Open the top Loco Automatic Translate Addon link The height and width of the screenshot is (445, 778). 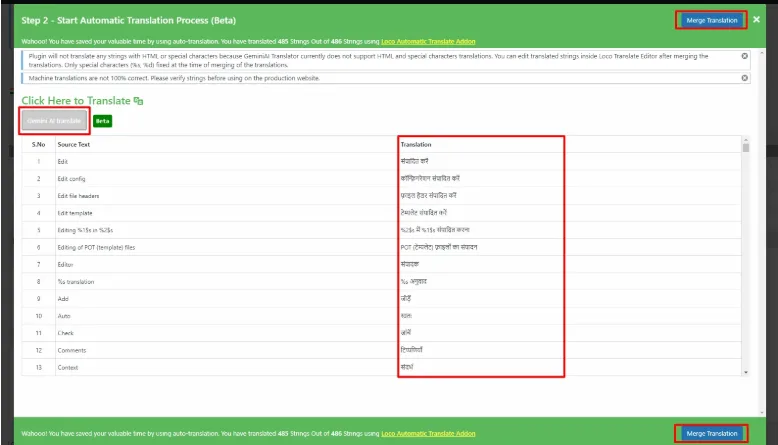click(428, 41)
